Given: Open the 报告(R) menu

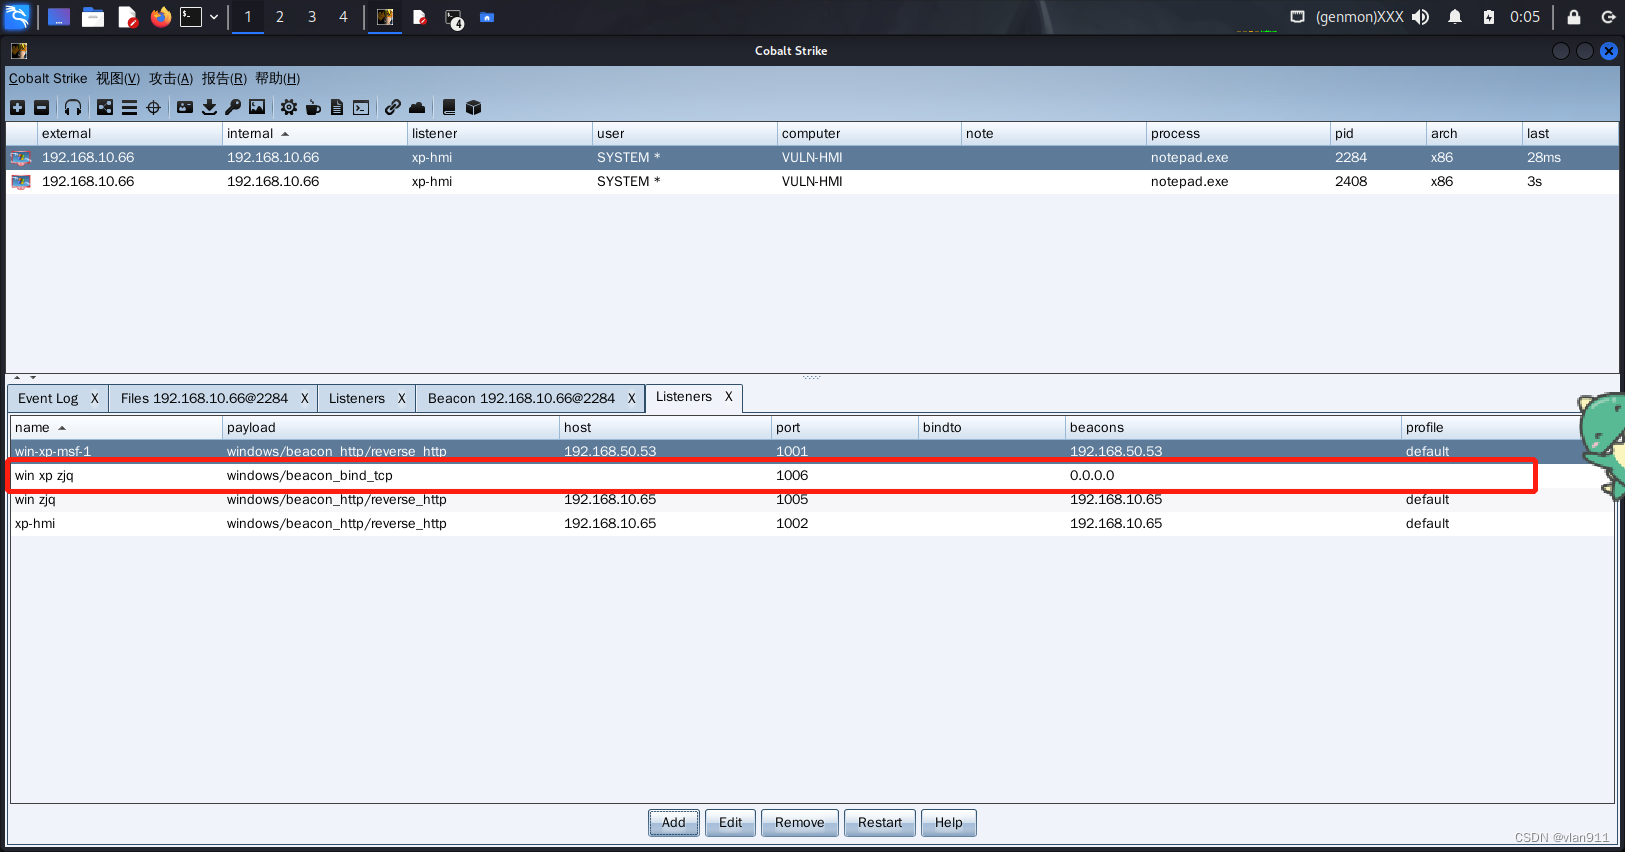Looking at the screenshot, I should [224, 79].
